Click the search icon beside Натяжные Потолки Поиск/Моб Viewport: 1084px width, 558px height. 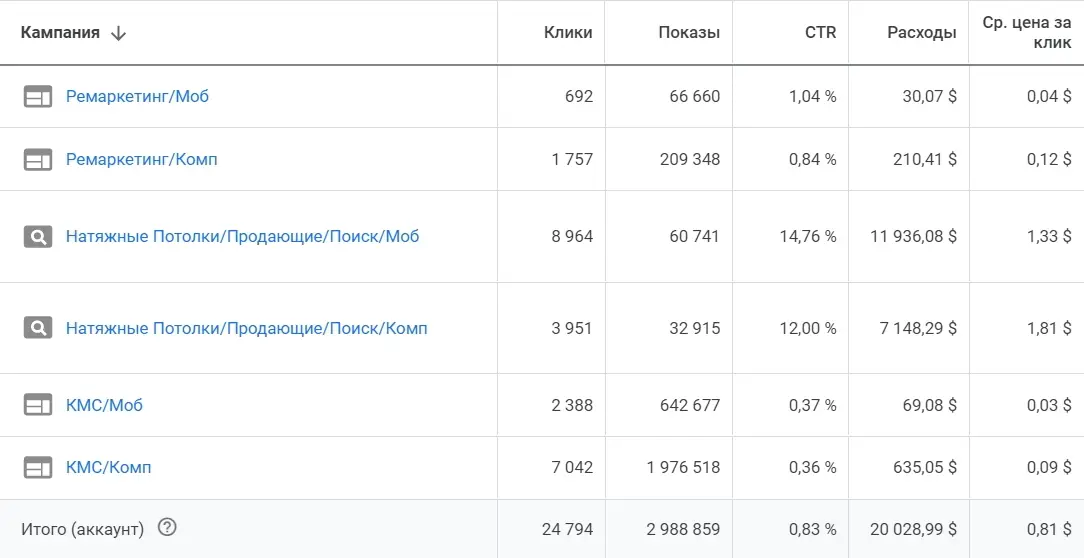(x=38, y=237)
